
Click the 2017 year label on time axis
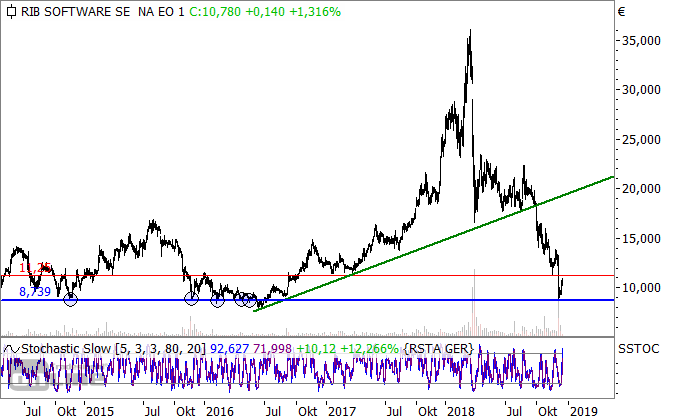[342, 411]
